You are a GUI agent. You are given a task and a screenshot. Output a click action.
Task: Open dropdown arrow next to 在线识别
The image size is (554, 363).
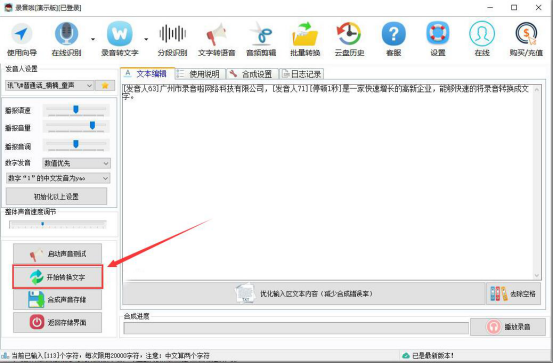(x=93, y=39)
